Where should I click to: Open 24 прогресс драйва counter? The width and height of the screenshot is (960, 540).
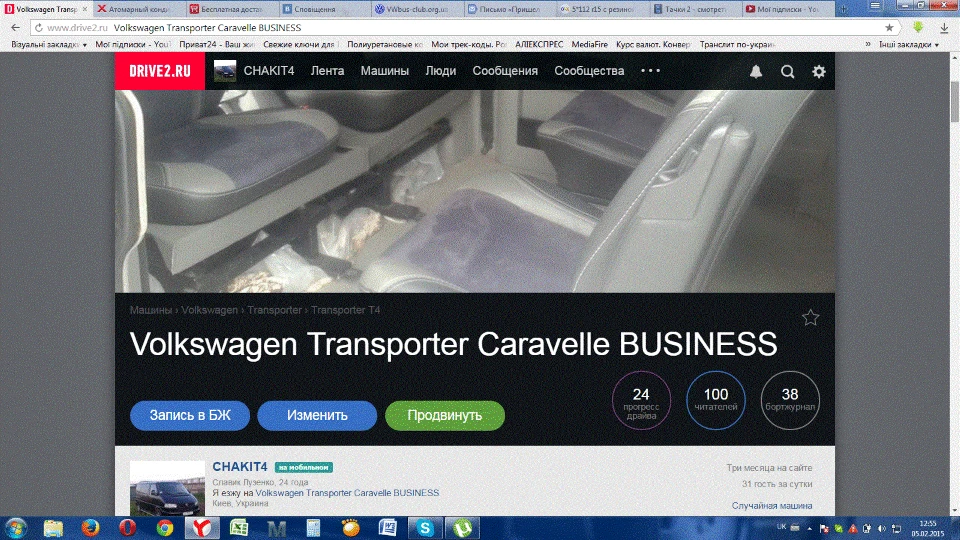pos(641,400)
